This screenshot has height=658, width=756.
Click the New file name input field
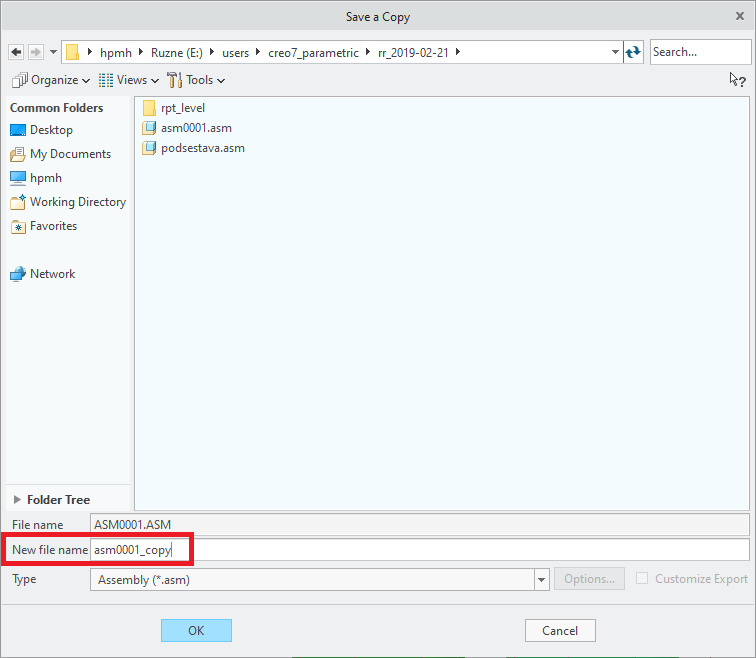419,550
